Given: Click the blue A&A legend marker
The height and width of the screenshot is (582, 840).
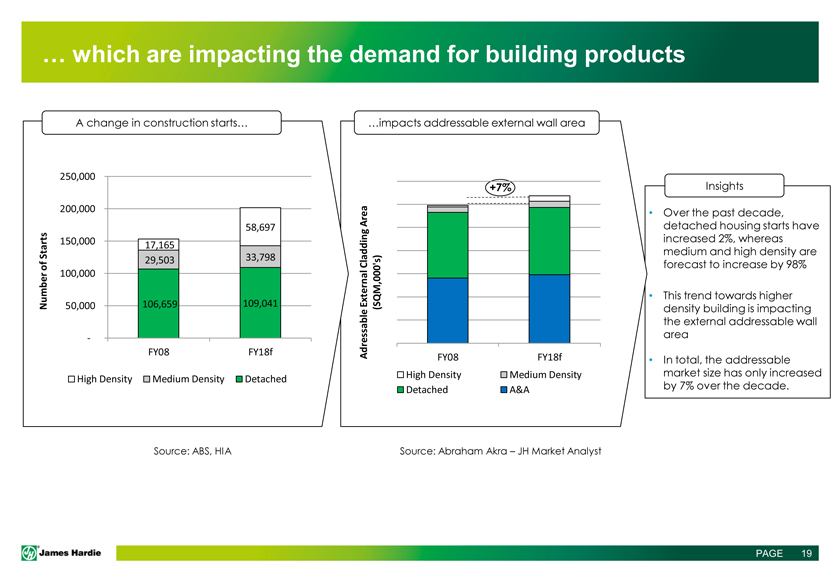Looking at the screenshot, I should tap(502, 390).
